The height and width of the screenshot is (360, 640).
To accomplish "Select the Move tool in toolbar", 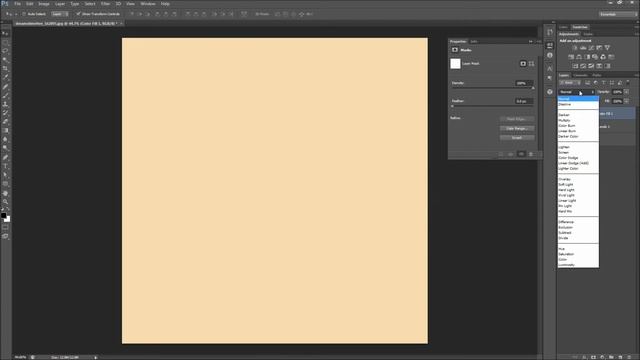I will [x=5, y=33].
